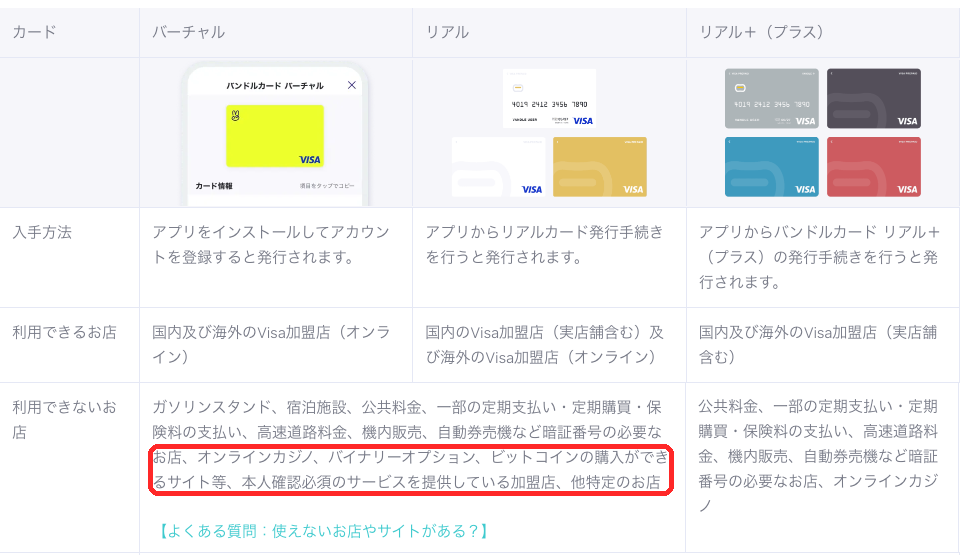Click the white real card with card number

549,99
